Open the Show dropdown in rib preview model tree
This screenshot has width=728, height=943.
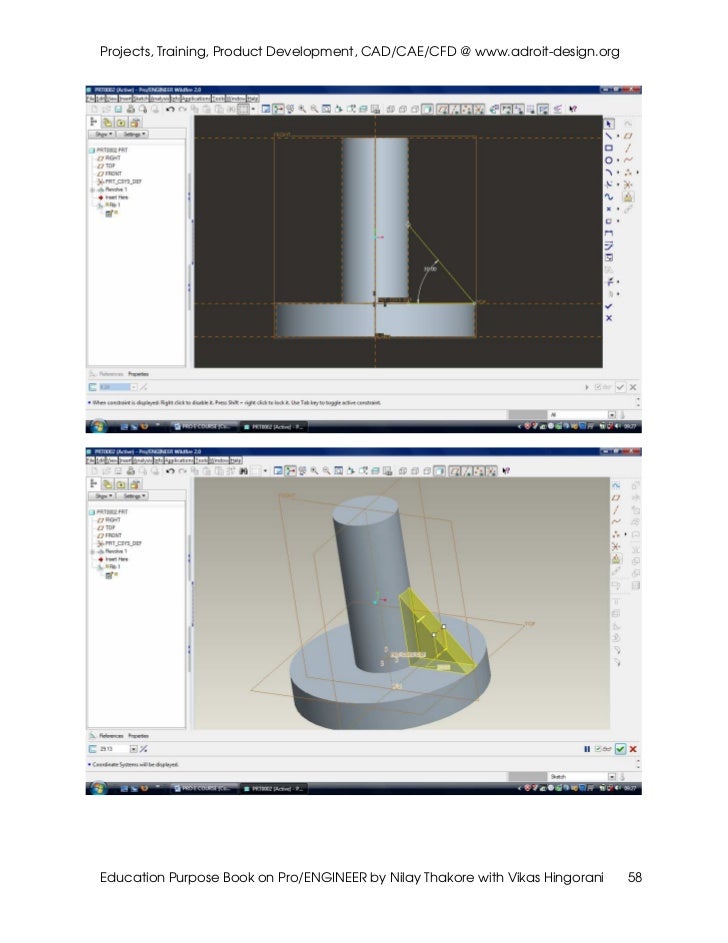(x=102, y=496)
